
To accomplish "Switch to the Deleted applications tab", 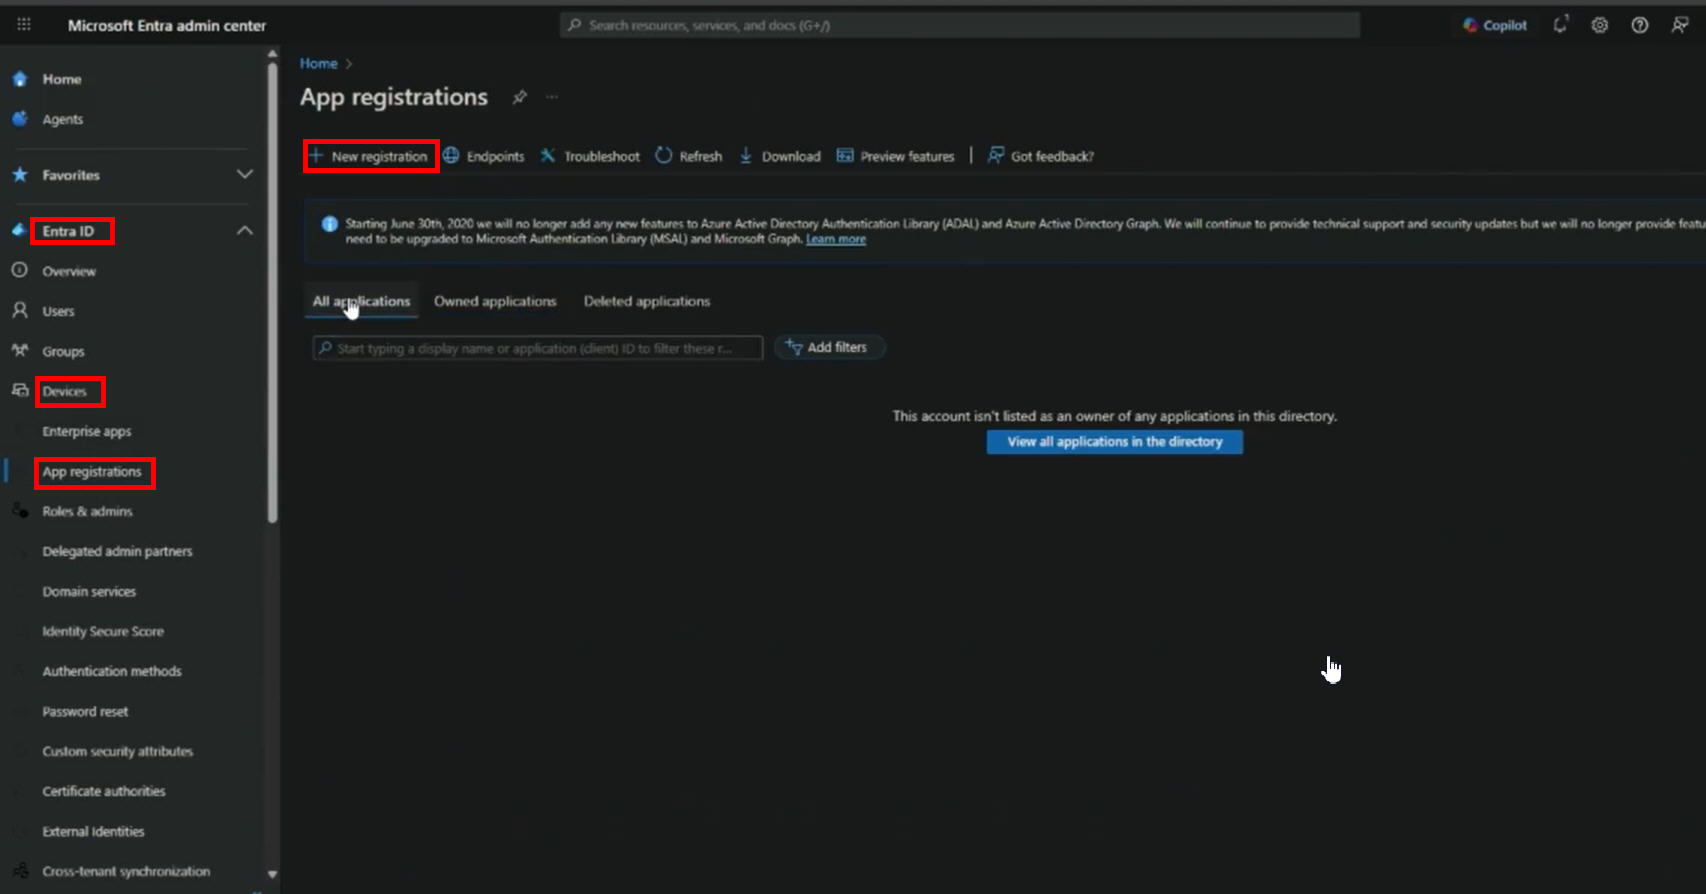I will point(647,301).
